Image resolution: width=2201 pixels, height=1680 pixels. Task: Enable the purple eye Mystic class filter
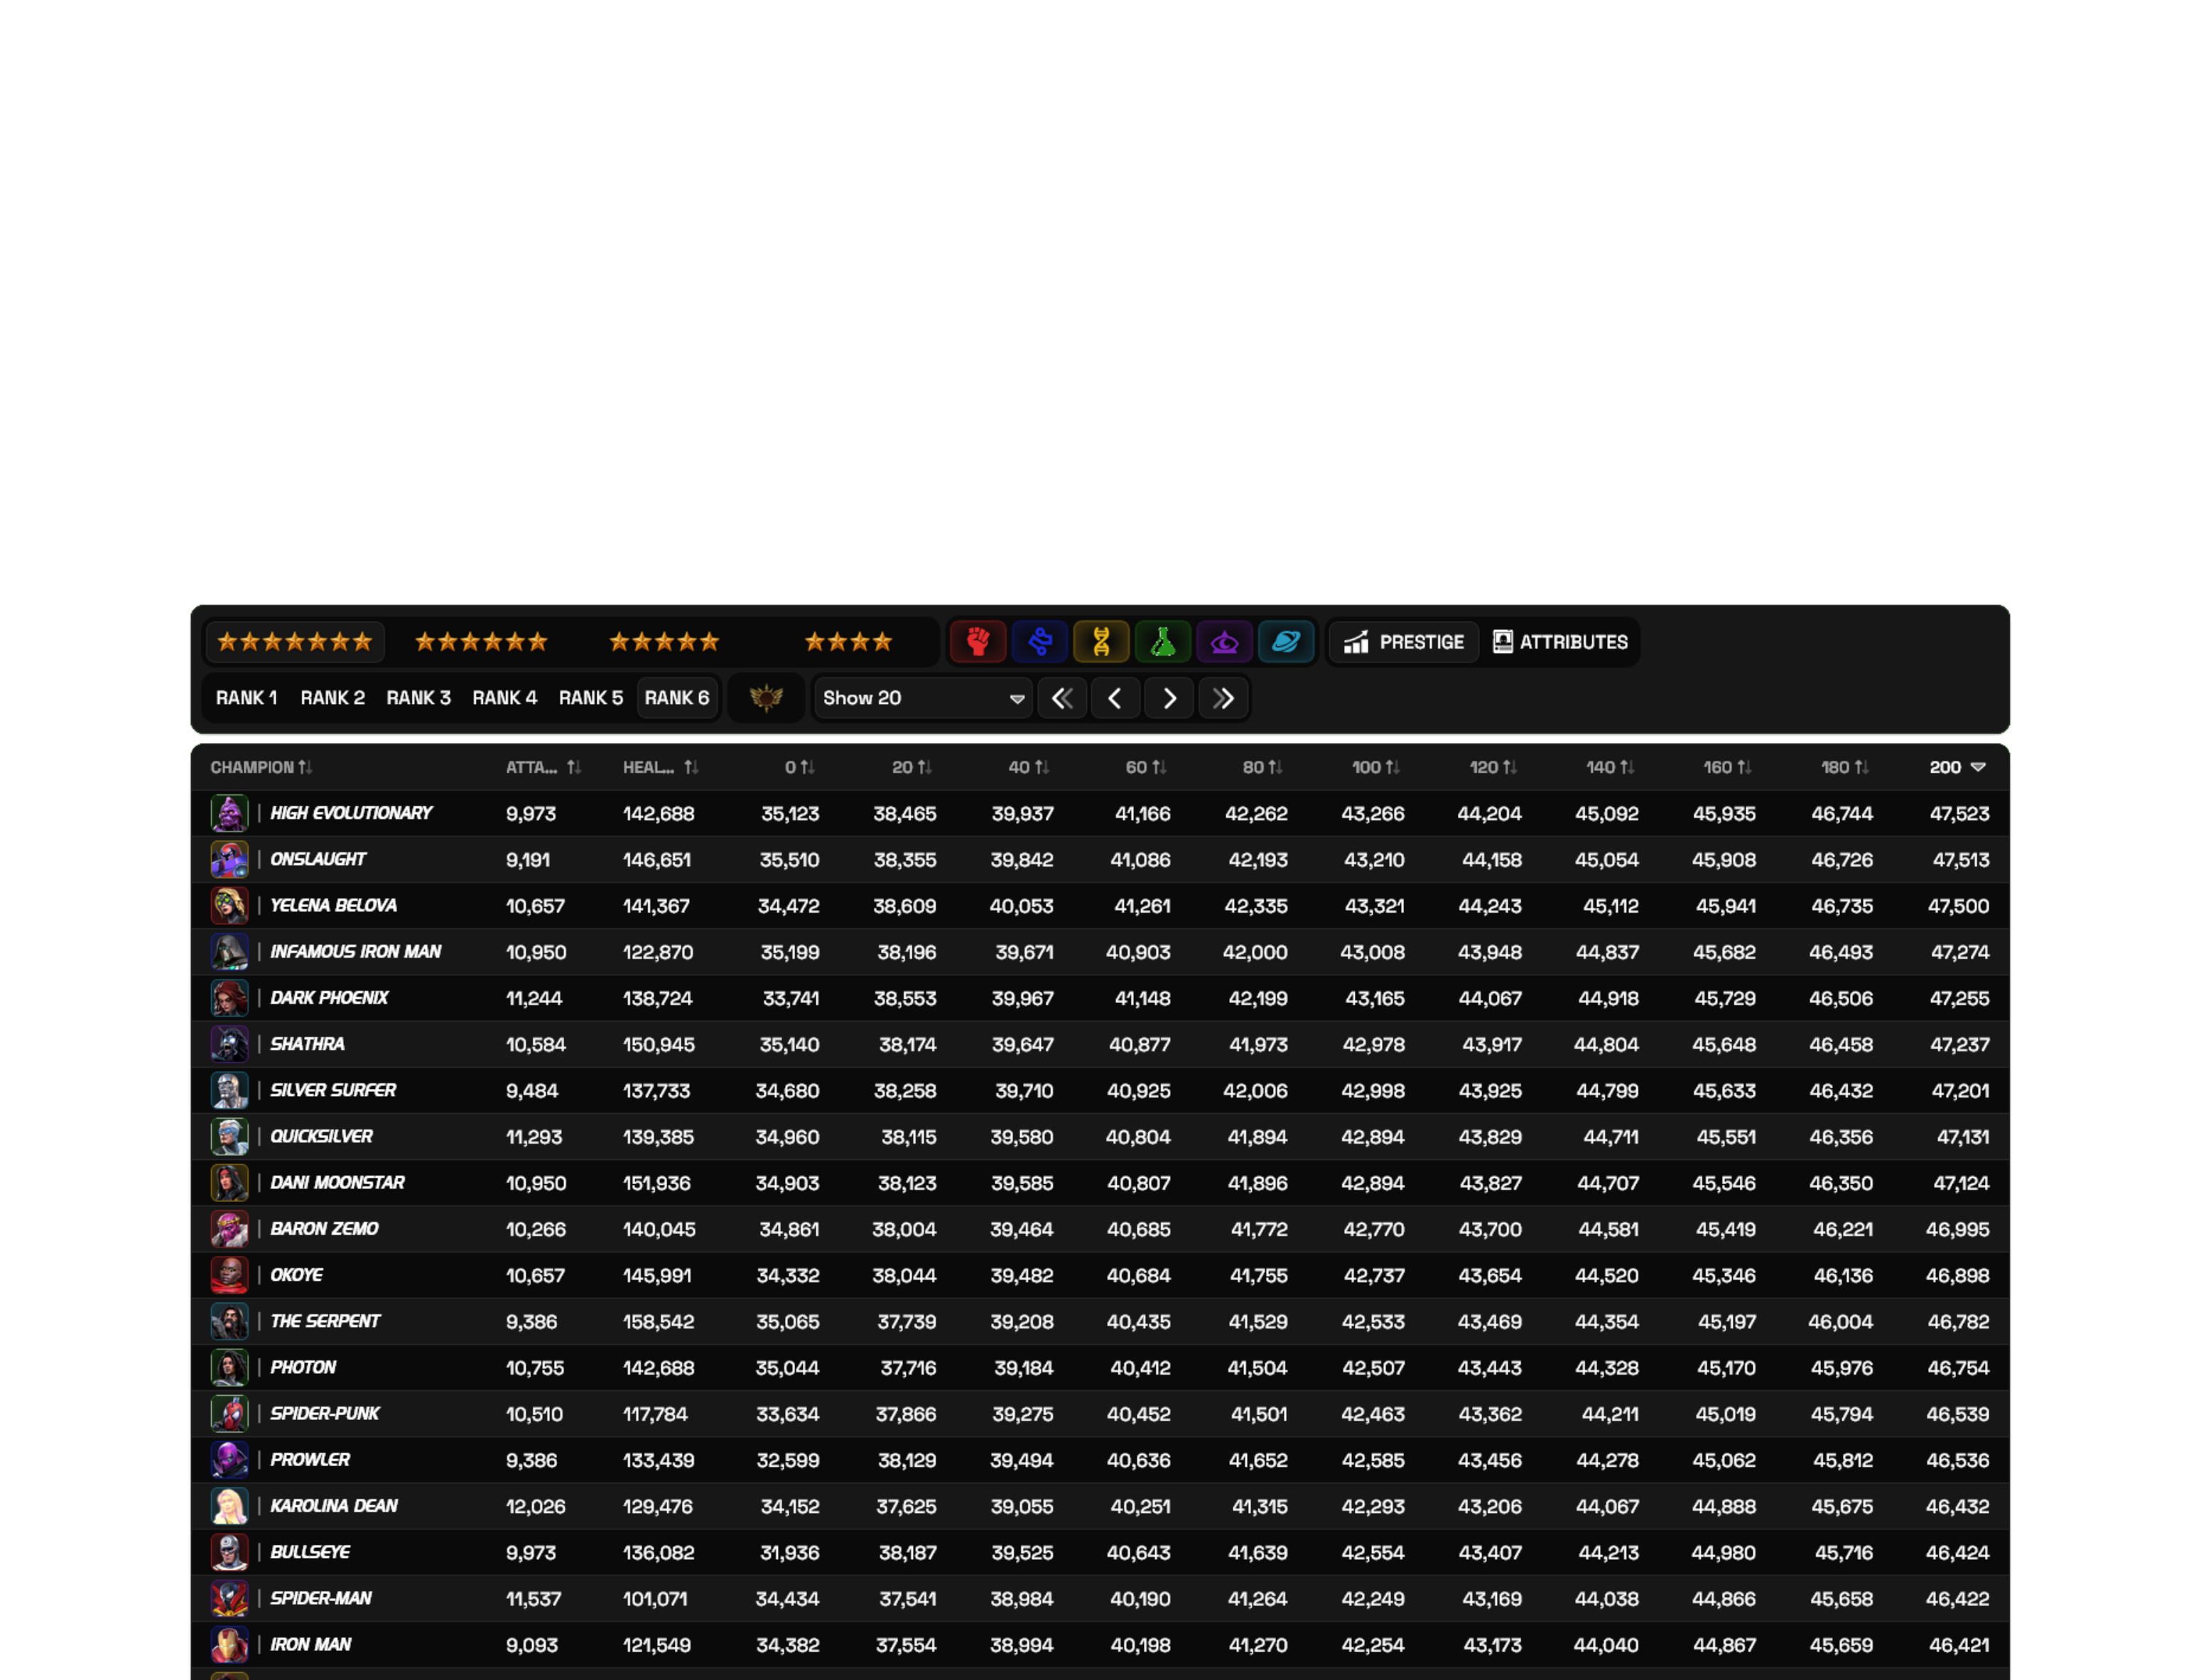click(1224, 642)
